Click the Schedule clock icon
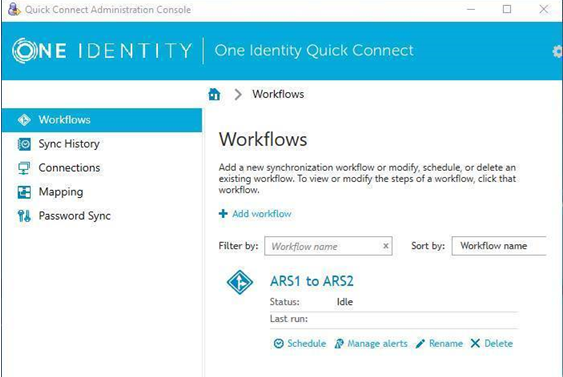The width and height of the screenshot is (563, 377). (279, 344)
